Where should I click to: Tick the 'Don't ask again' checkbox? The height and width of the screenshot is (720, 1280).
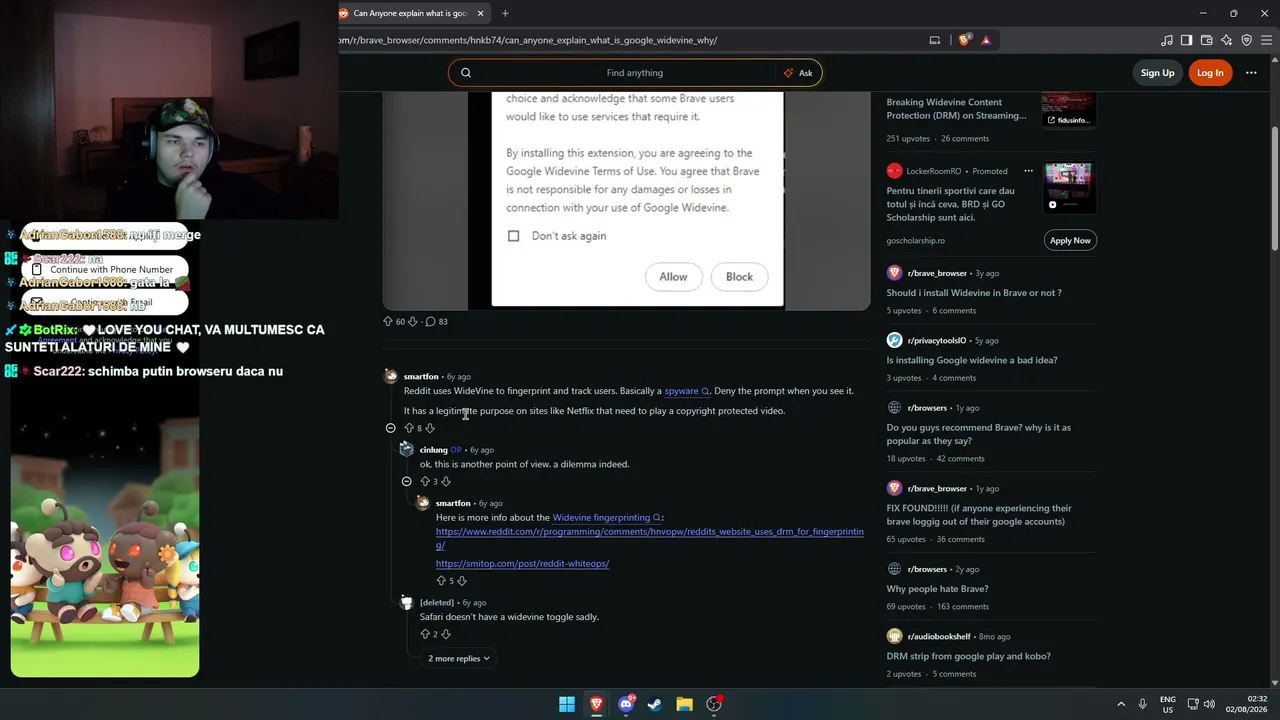[x=514, y=236]
